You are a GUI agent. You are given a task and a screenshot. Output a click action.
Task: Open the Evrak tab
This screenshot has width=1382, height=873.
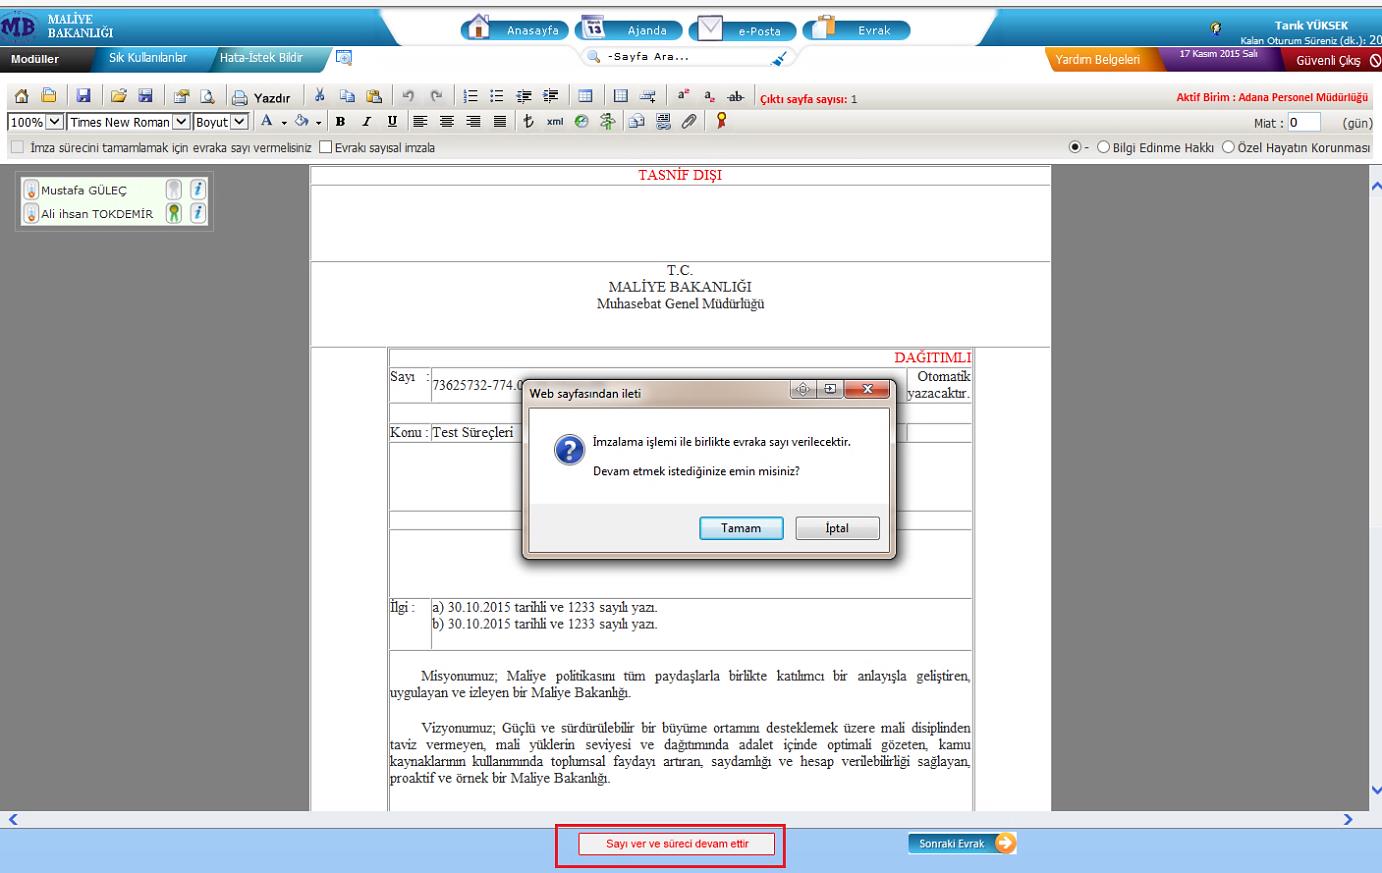(858, 29)
